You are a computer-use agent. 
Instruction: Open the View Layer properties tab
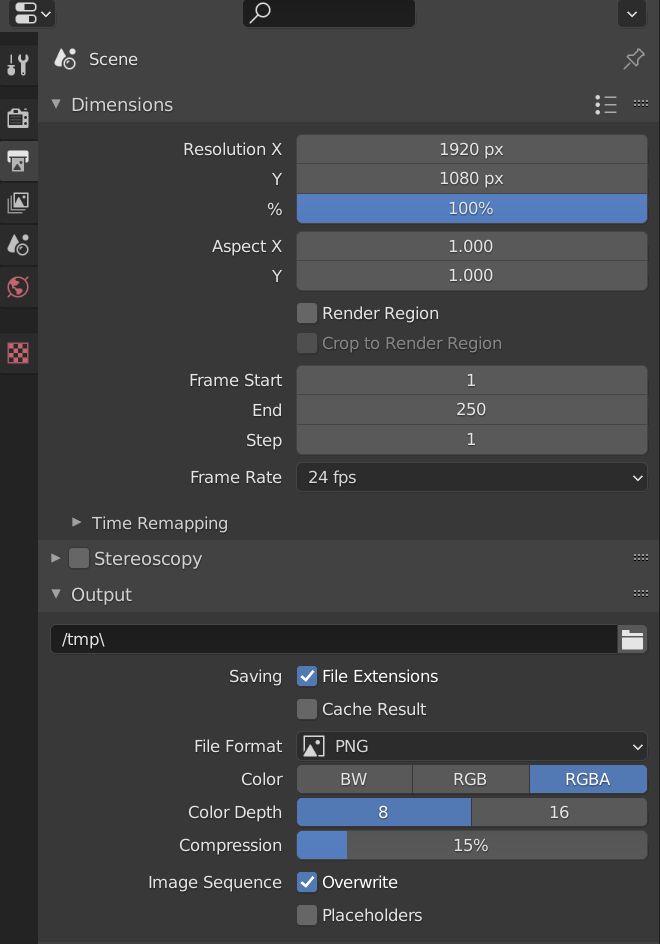[18, 203]
